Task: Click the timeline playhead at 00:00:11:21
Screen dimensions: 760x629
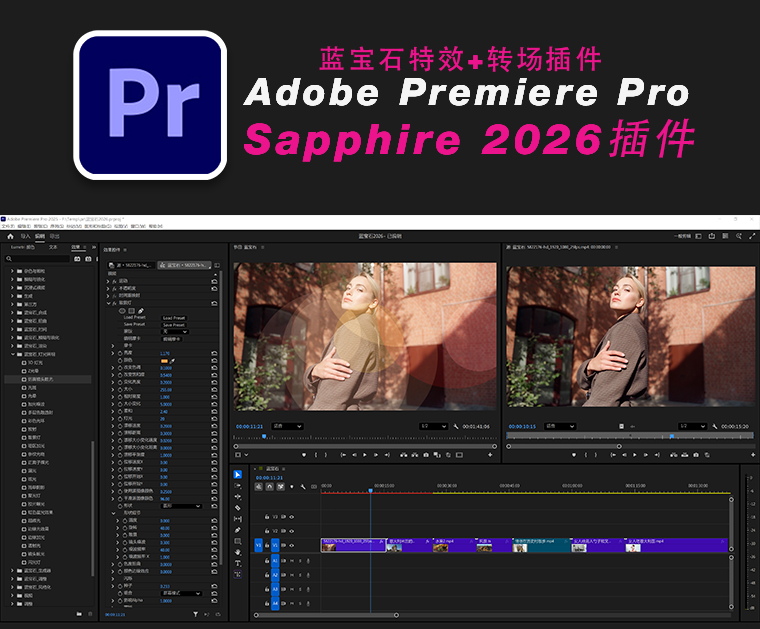Action: pos(371,491)
